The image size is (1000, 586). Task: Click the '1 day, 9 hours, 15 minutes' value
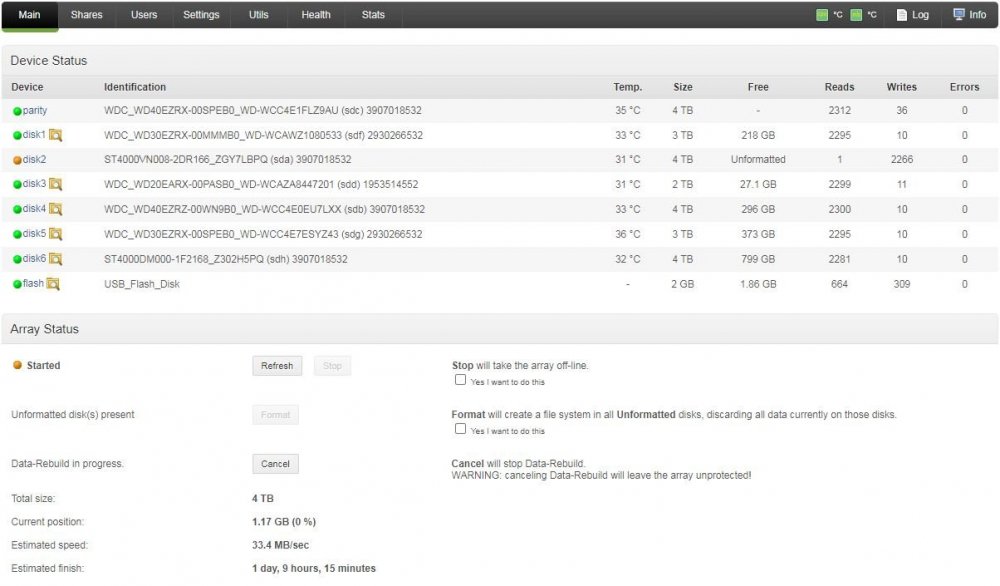[314, 568]
